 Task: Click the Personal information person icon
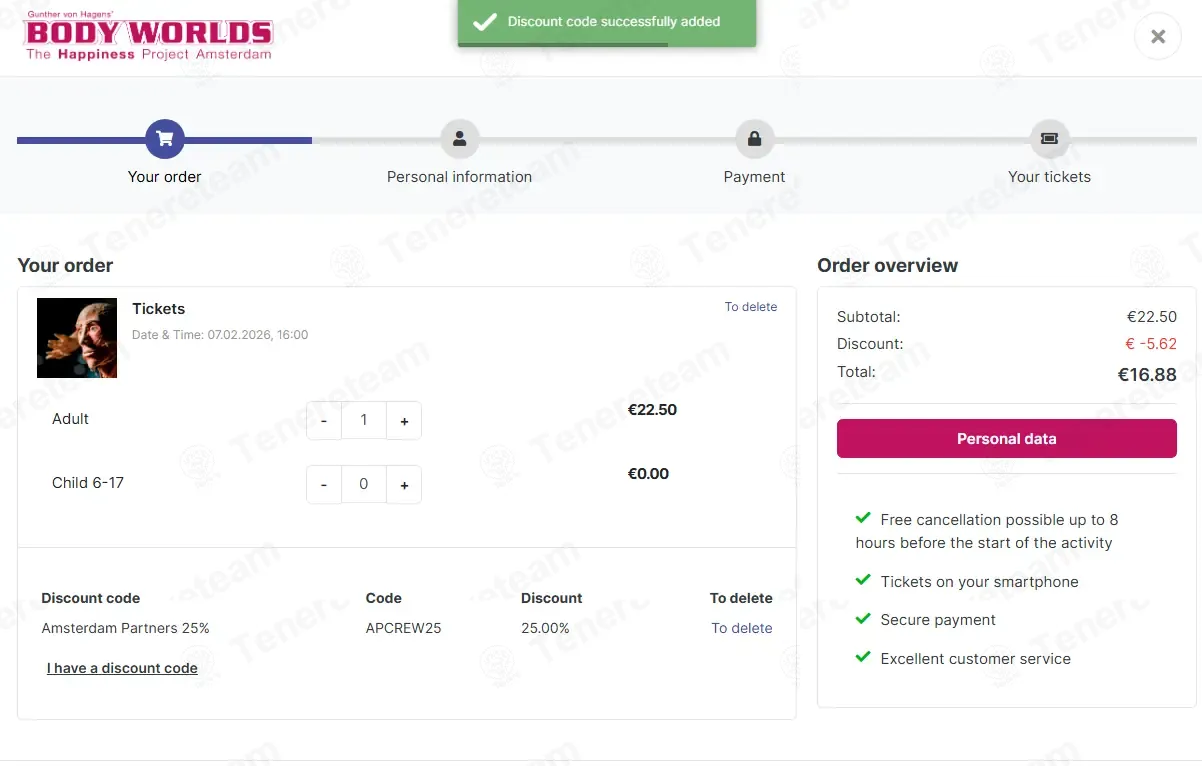pyautogui.click(x=460, y=139)
